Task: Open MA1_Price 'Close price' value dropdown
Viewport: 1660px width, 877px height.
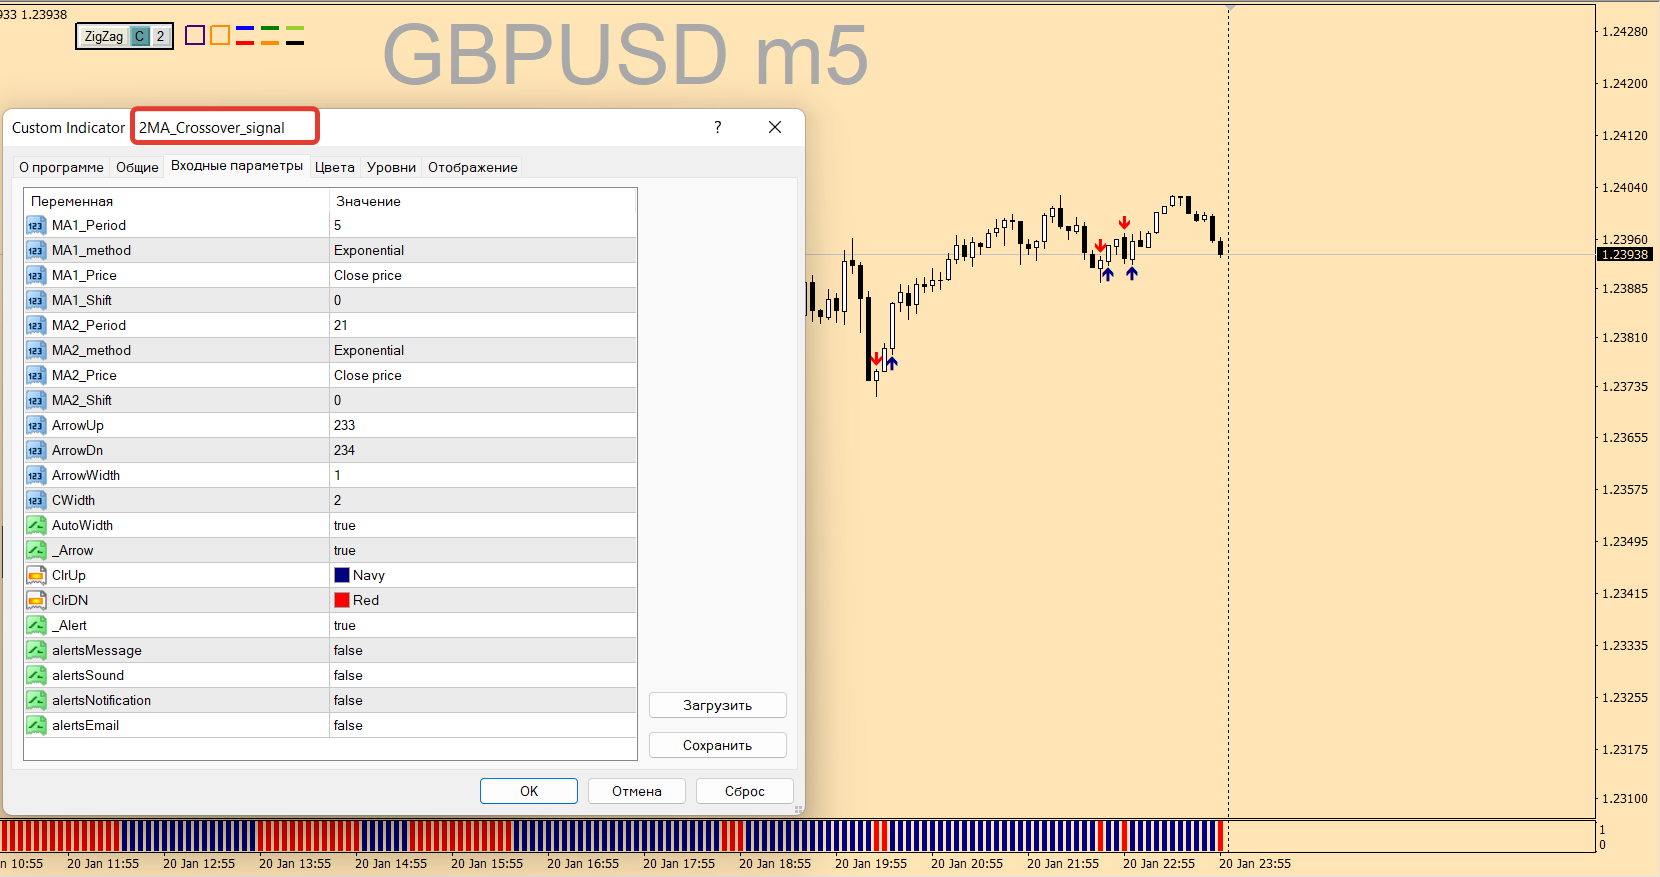Action: pos(483,275)
